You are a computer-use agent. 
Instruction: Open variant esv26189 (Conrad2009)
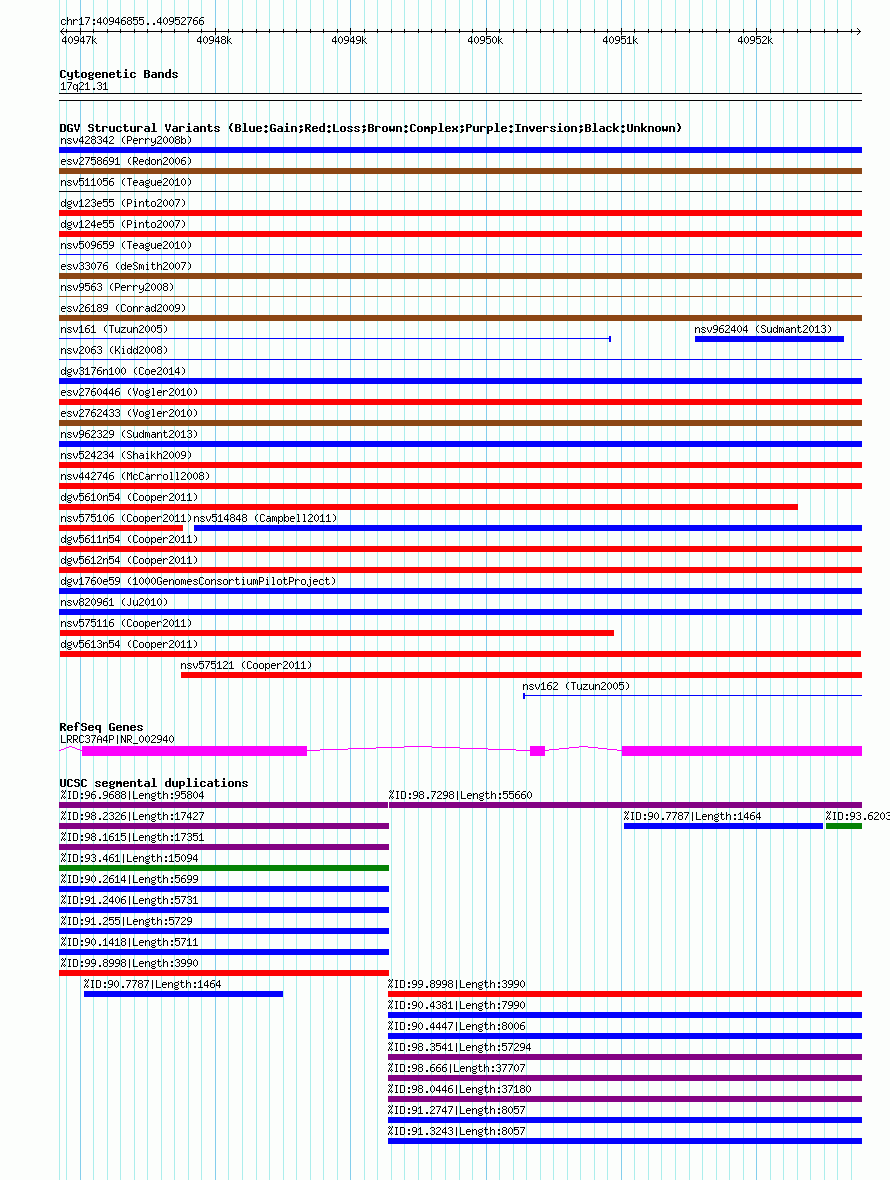pos(123,309)
